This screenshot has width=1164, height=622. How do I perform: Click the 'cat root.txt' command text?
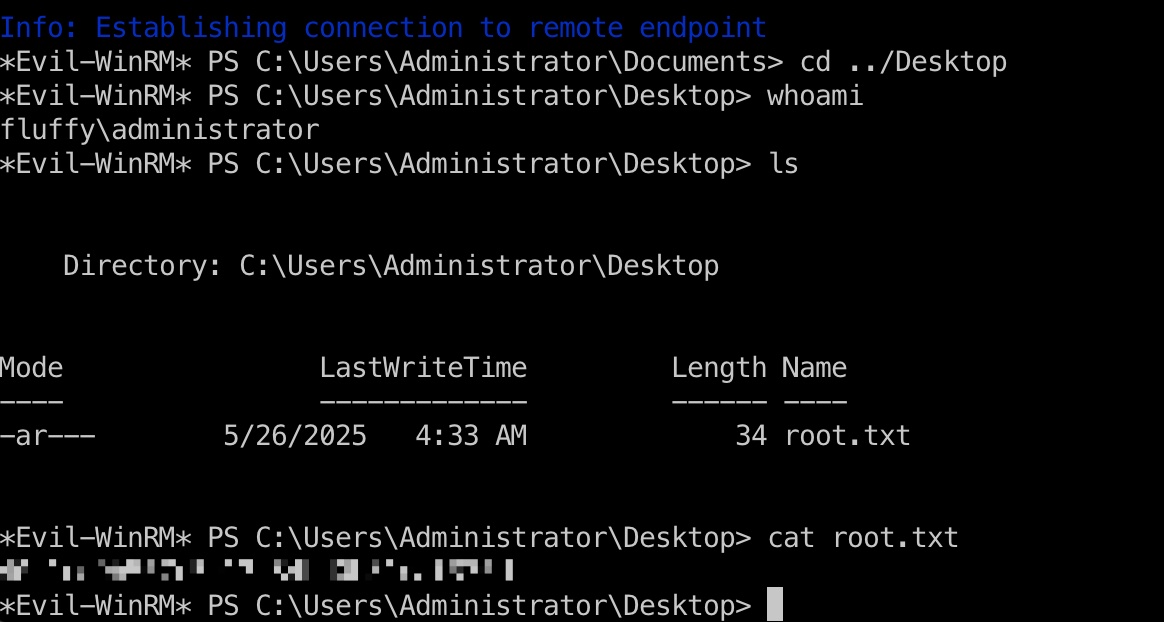pyautogui.click(x=863, y=538)
